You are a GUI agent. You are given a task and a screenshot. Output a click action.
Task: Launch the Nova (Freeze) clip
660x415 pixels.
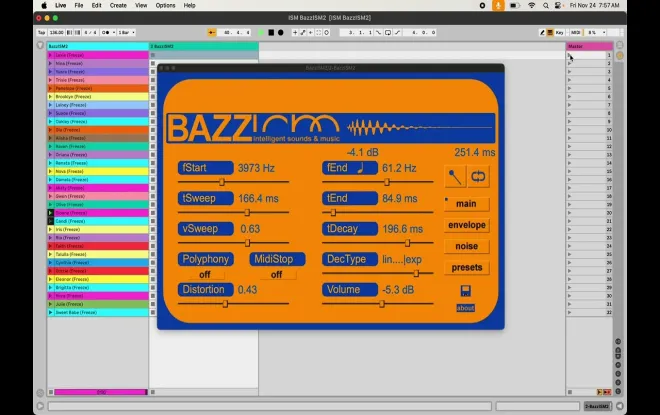point(51,171)
